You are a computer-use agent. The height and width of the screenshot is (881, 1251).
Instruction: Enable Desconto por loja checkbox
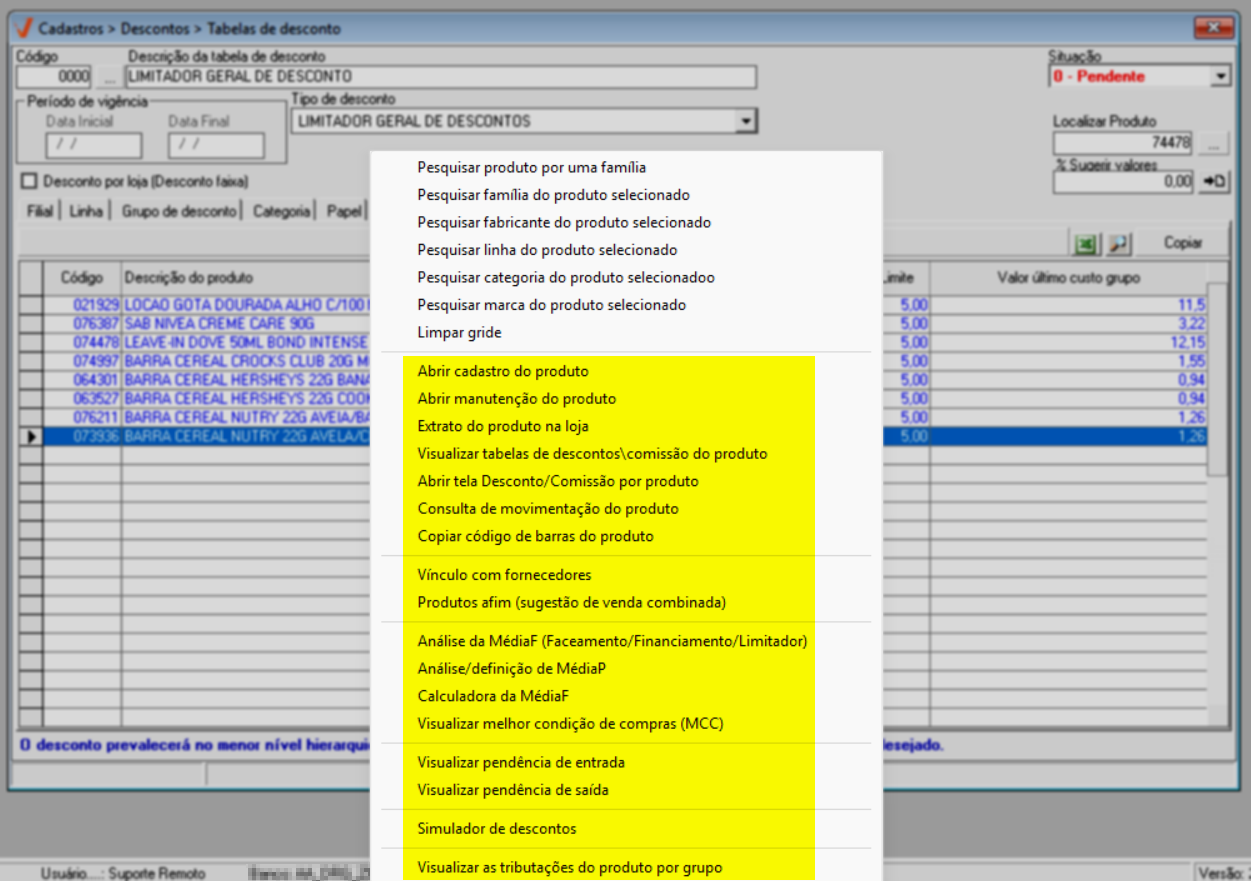click(28, 182)
